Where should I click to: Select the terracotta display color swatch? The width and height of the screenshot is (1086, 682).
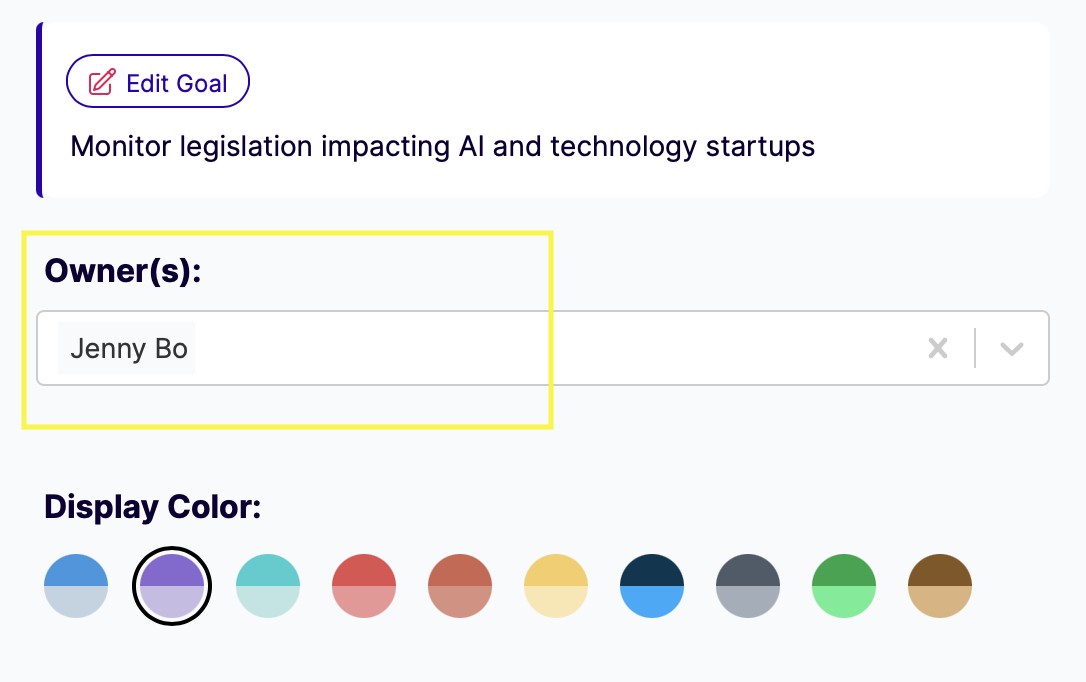pyautogui.click(x=460, y=586)
